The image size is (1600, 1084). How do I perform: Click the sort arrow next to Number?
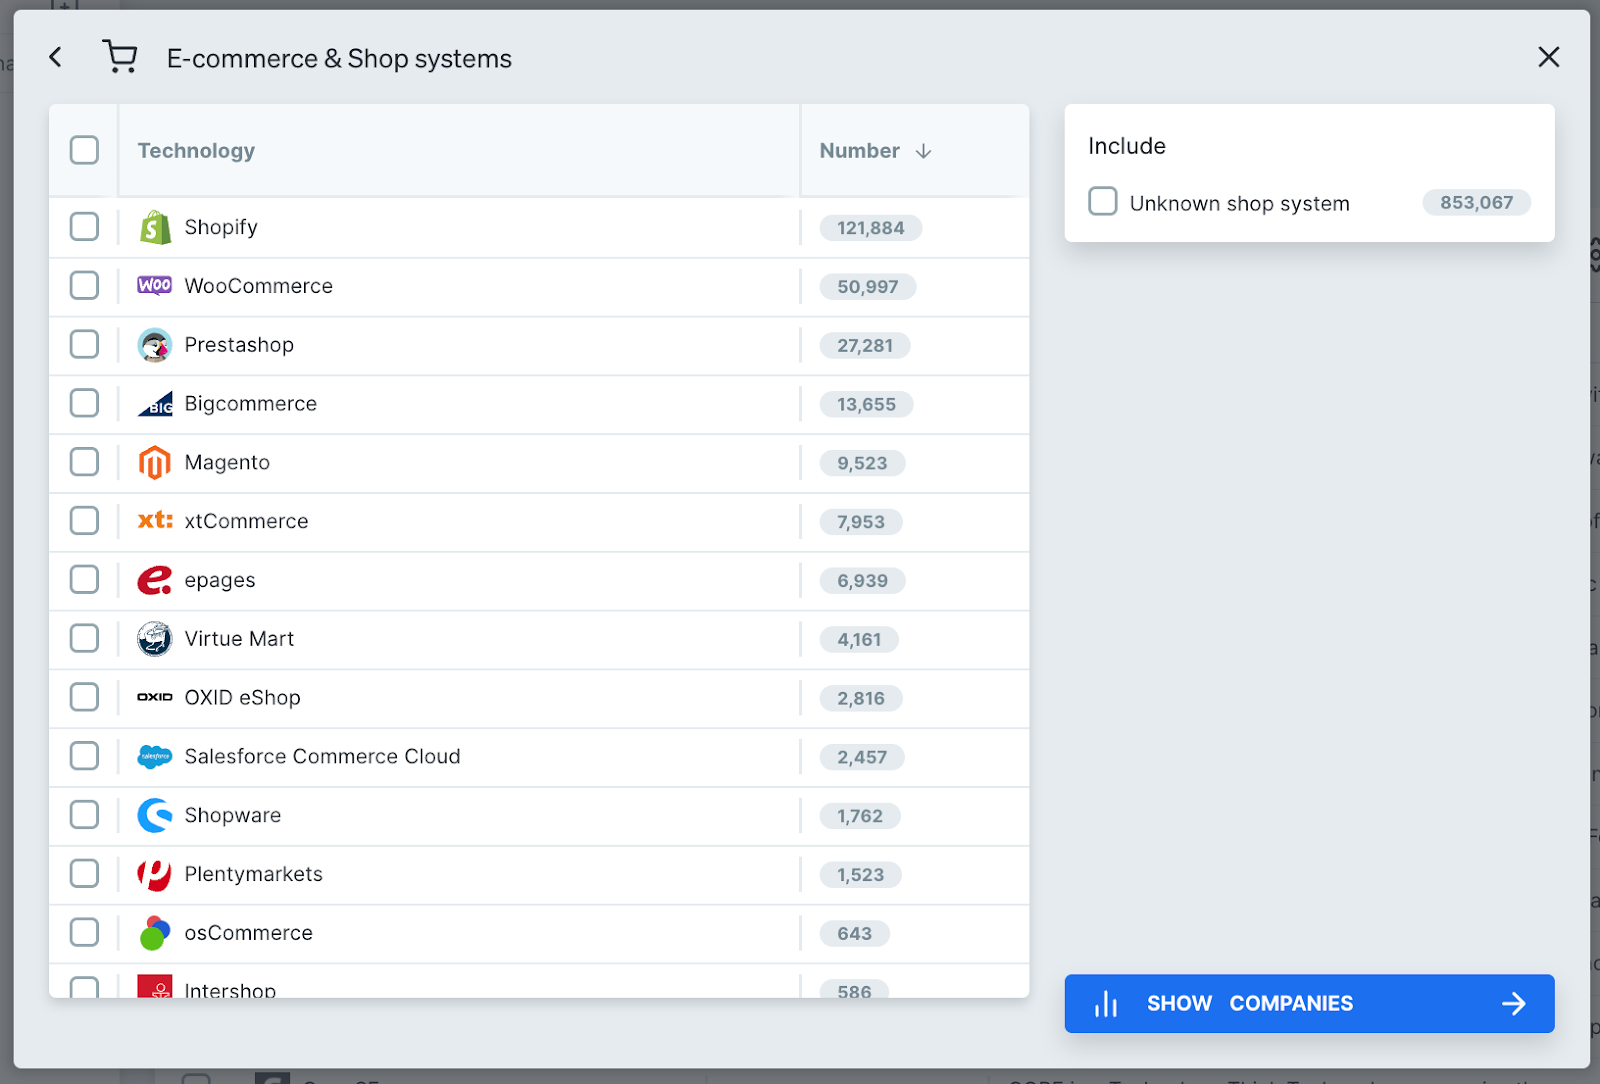[x=923, y=151]
